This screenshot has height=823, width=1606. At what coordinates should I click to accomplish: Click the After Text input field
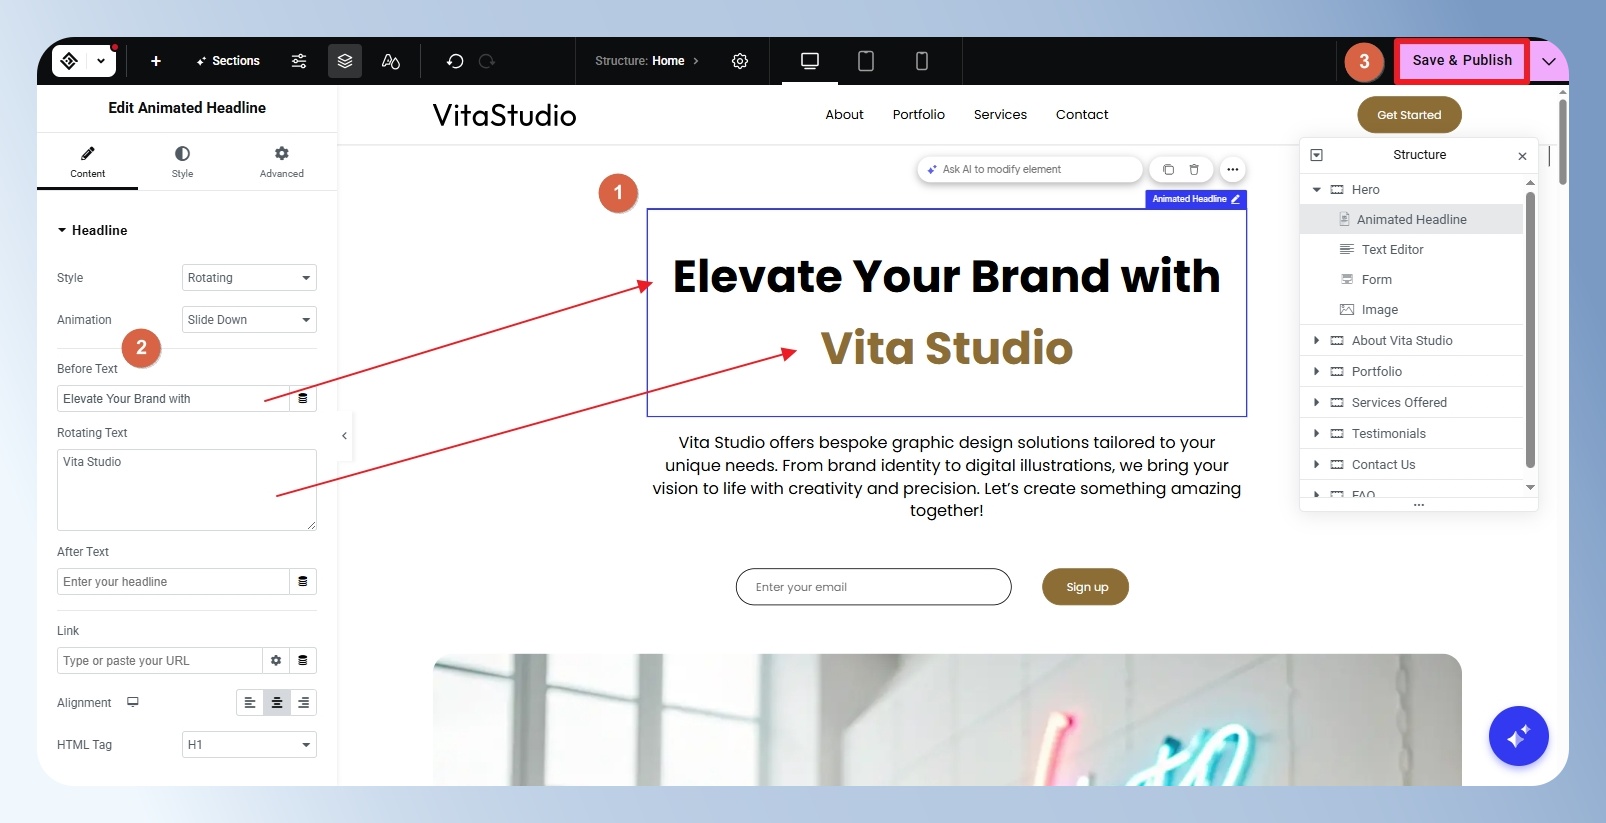173,581
